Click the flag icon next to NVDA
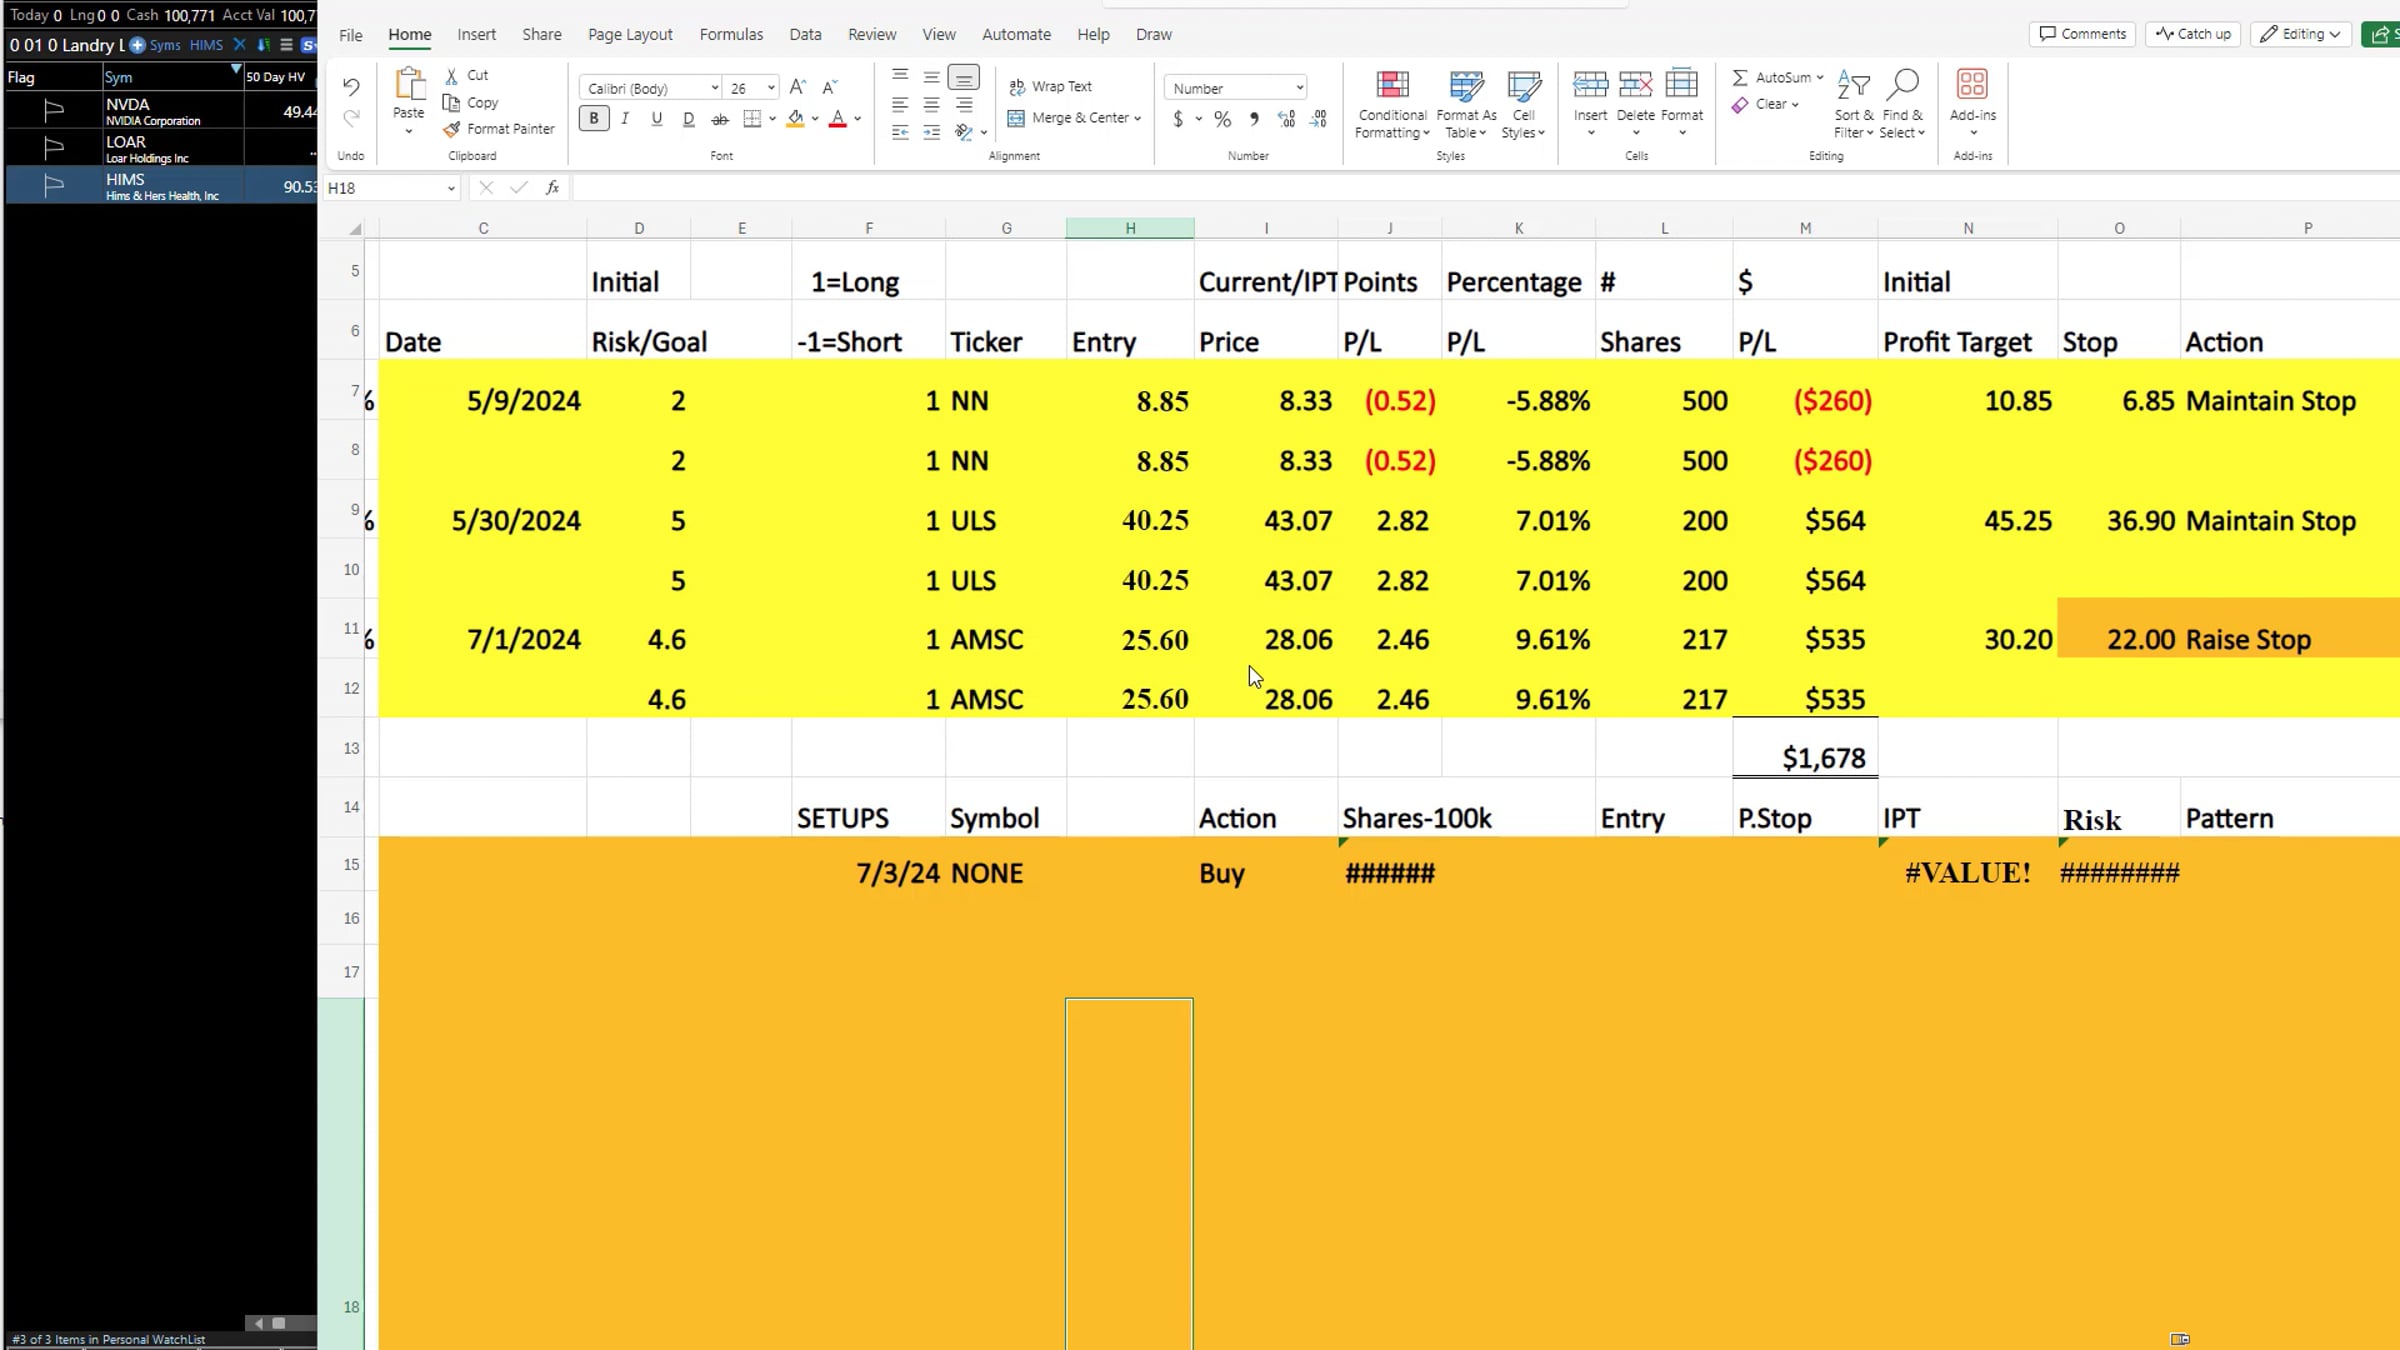This screenshot has height=1350, width=2400. [x=54, y=111]
